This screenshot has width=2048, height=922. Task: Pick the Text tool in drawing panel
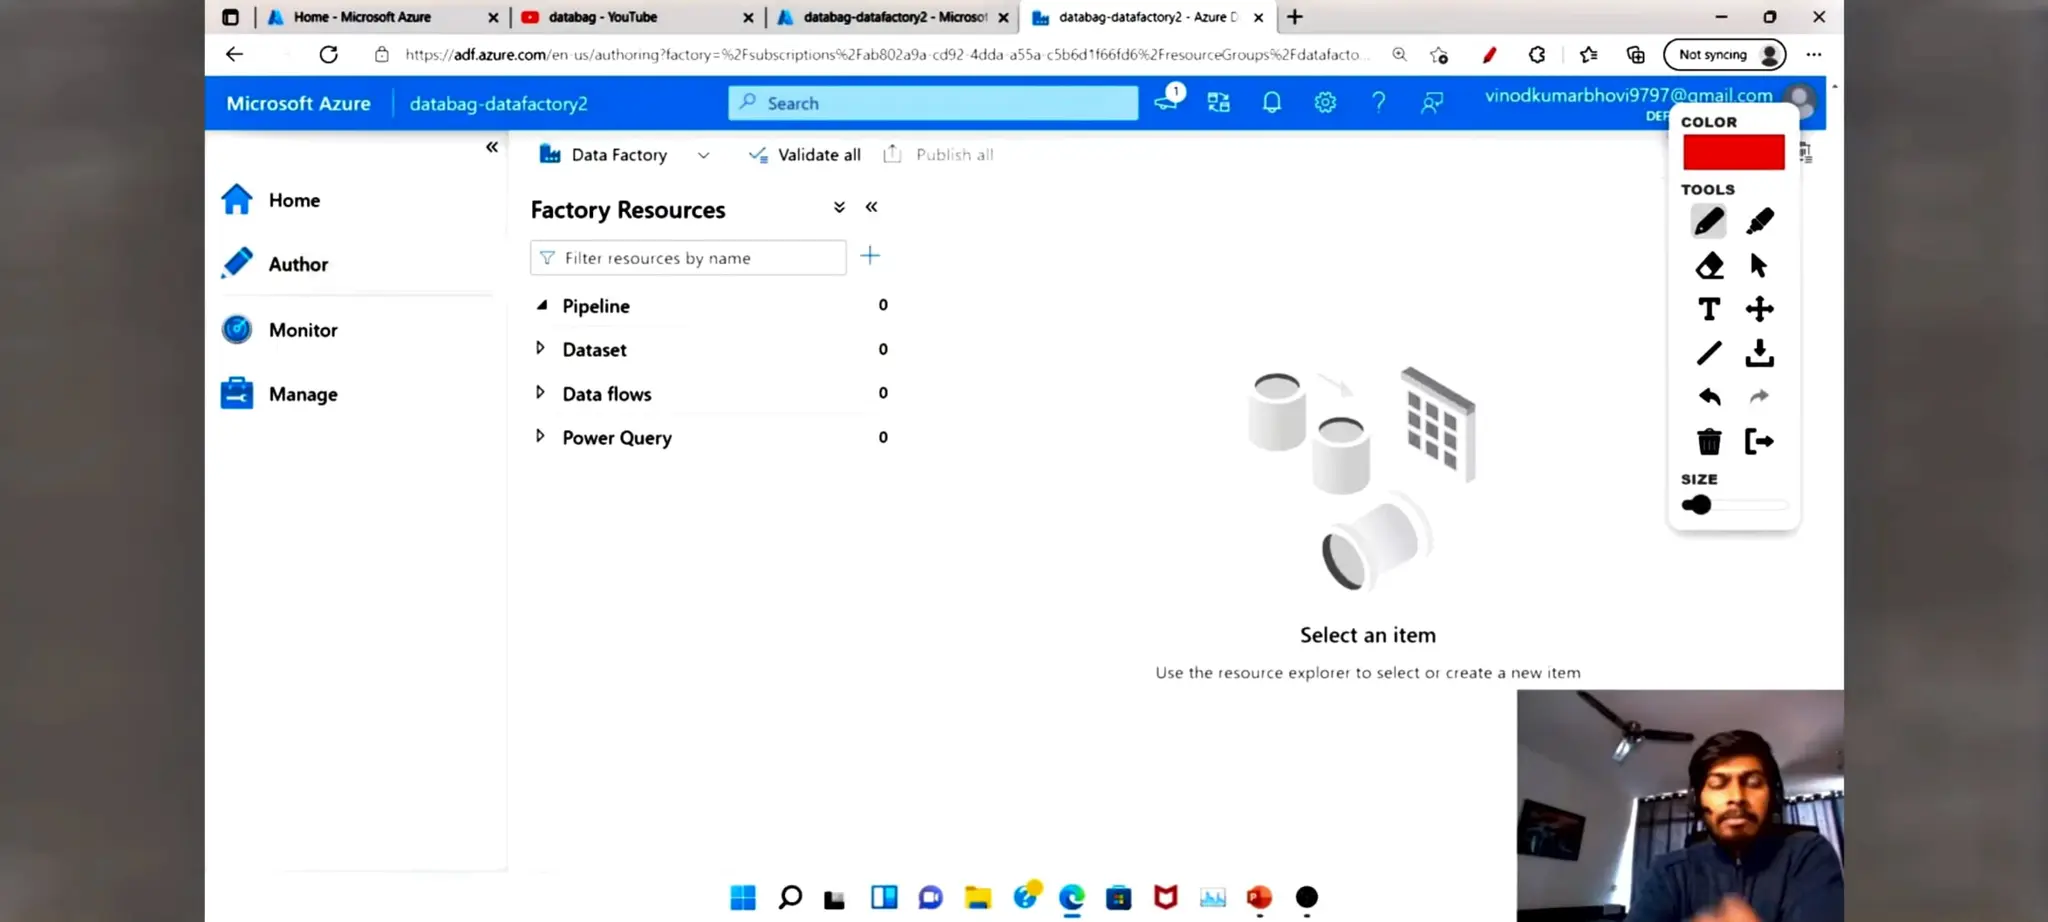pos(1709,309)
